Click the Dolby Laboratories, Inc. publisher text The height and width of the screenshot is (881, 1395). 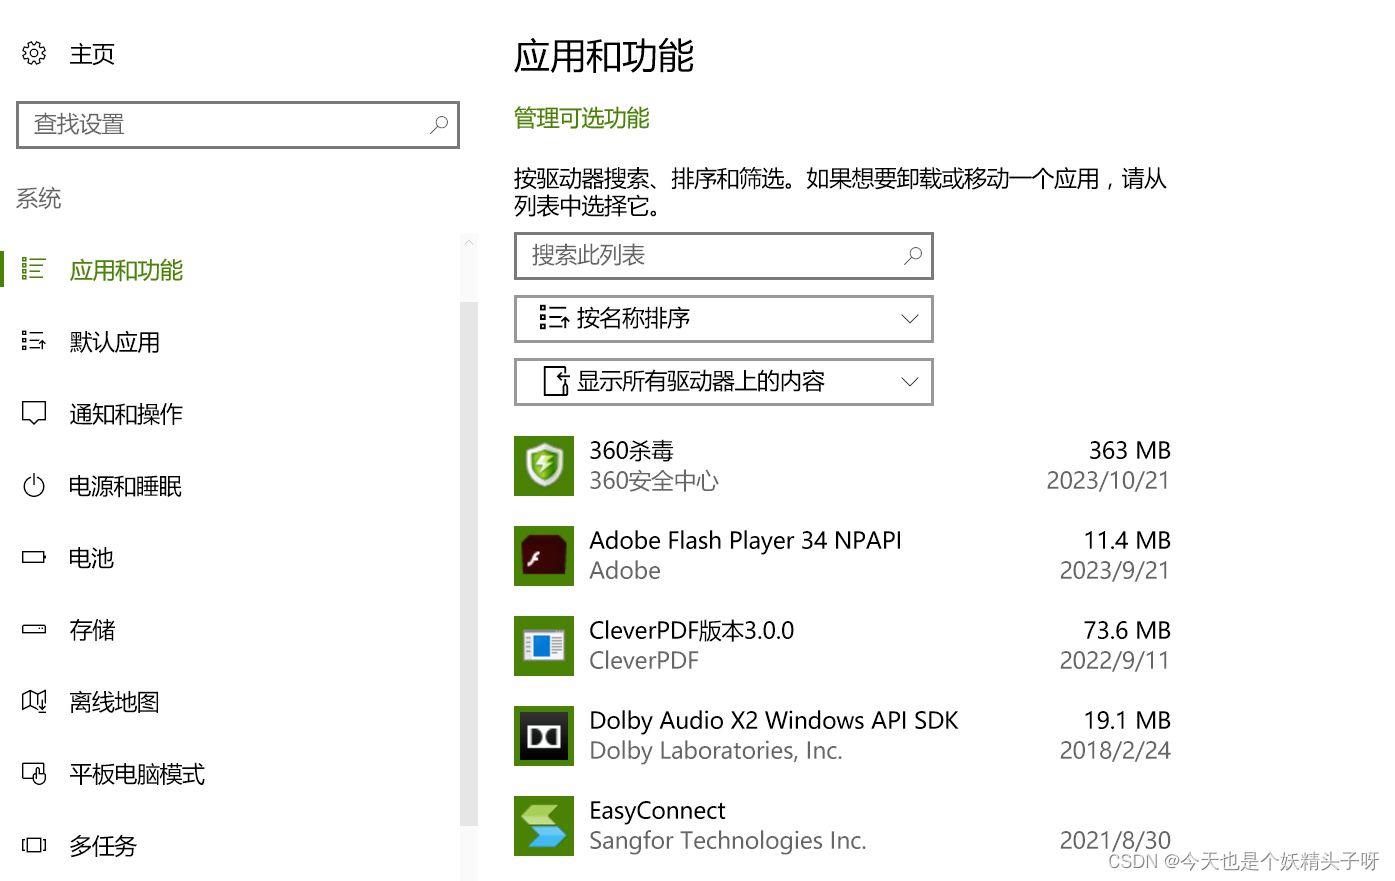(x=716, y=750)
